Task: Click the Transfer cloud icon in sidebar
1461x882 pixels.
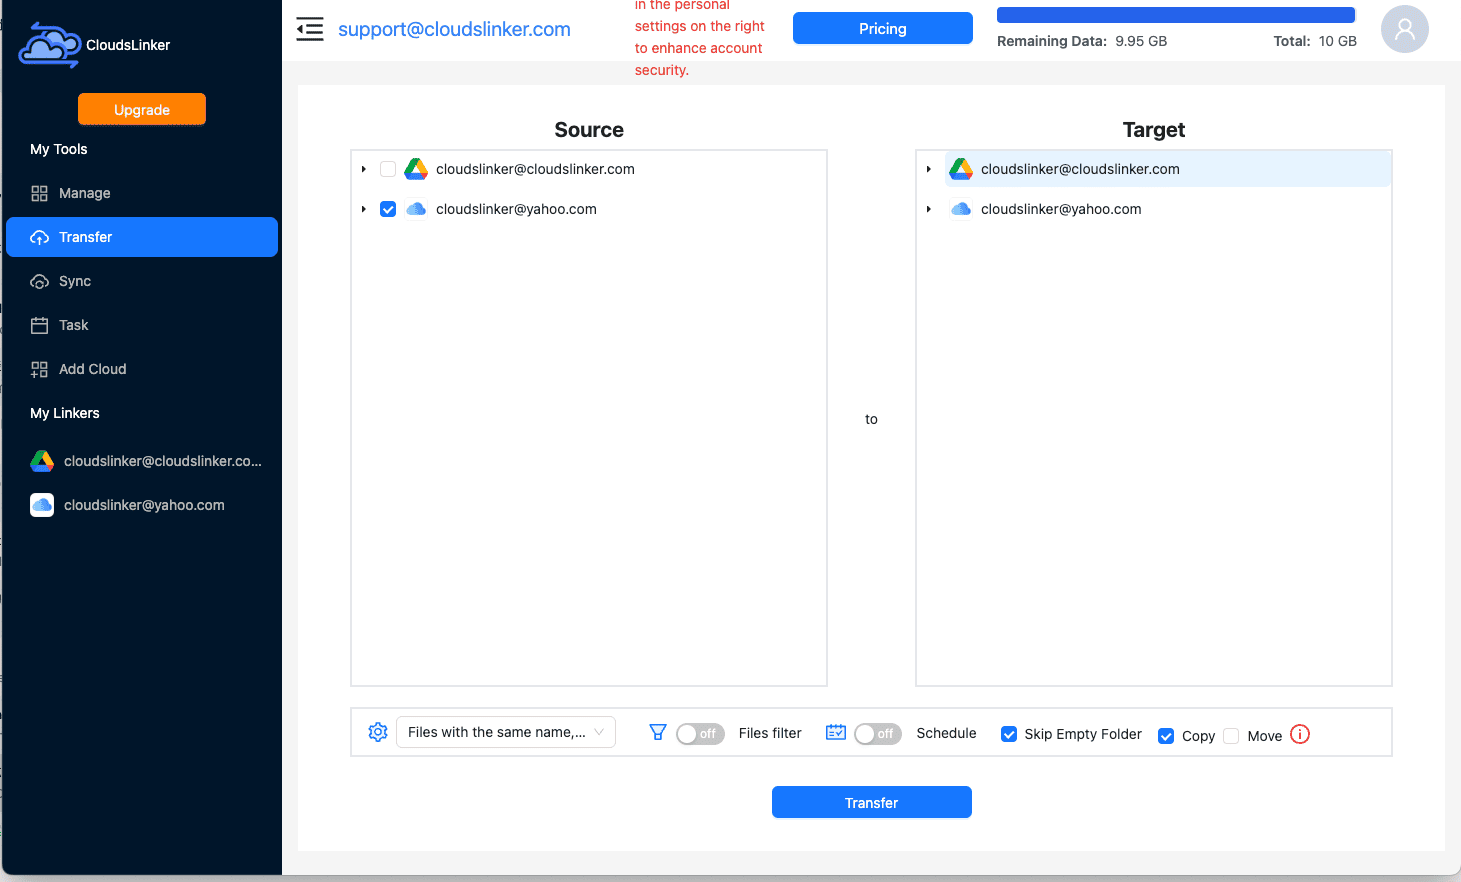Action: [39, 237]
